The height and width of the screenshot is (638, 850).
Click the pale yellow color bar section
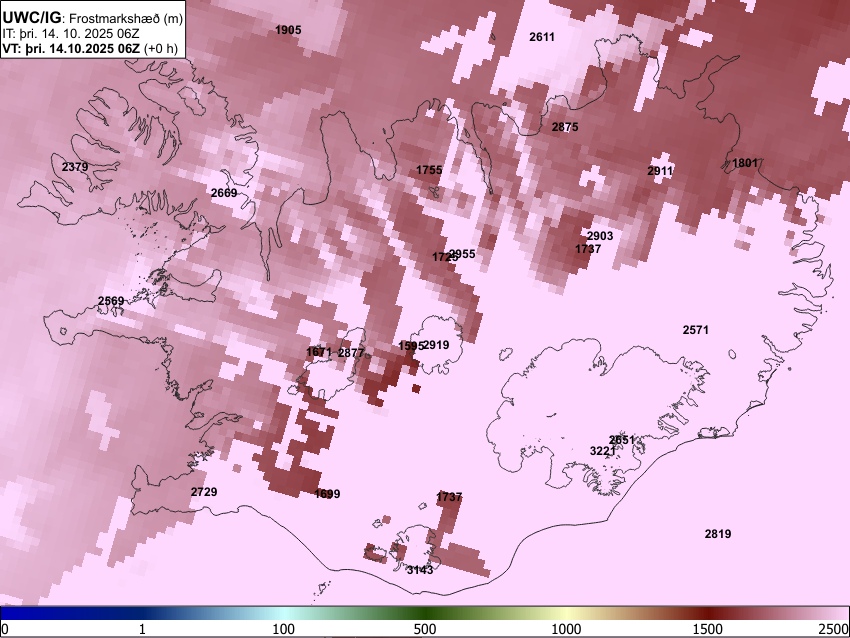pos(566,614)
